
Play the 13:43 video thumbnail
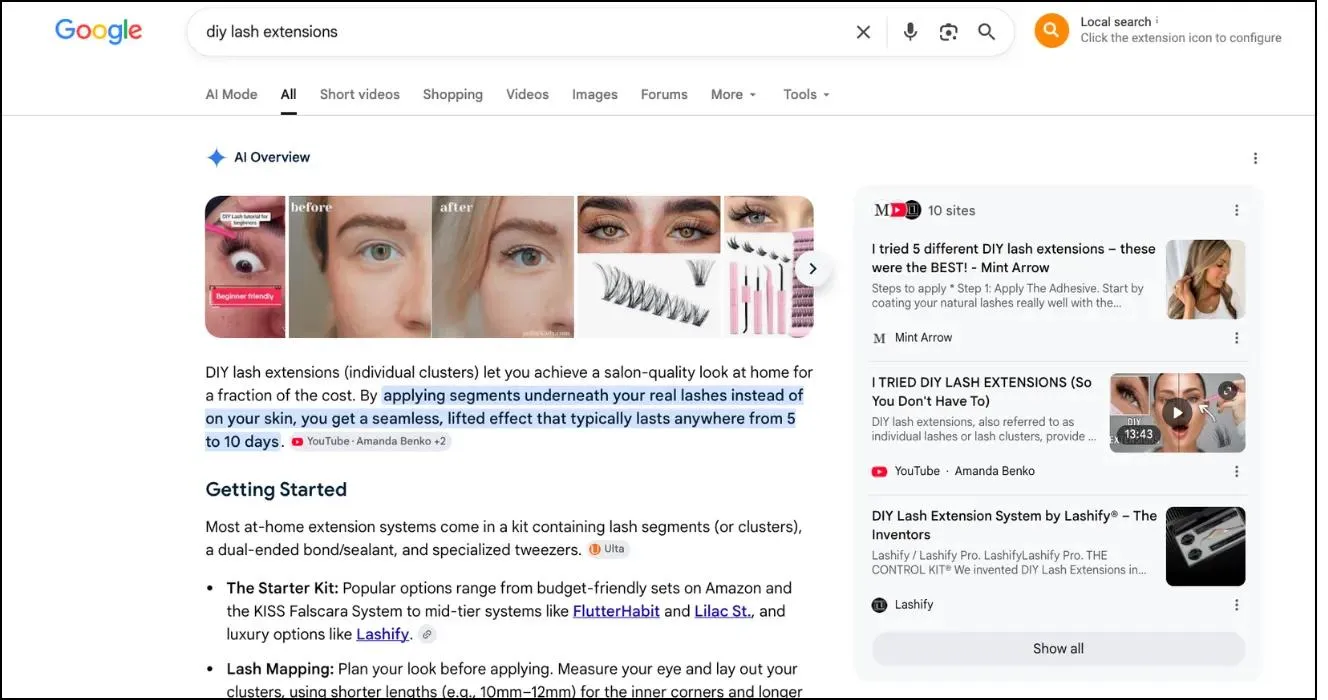click(x=1177, y=412)
